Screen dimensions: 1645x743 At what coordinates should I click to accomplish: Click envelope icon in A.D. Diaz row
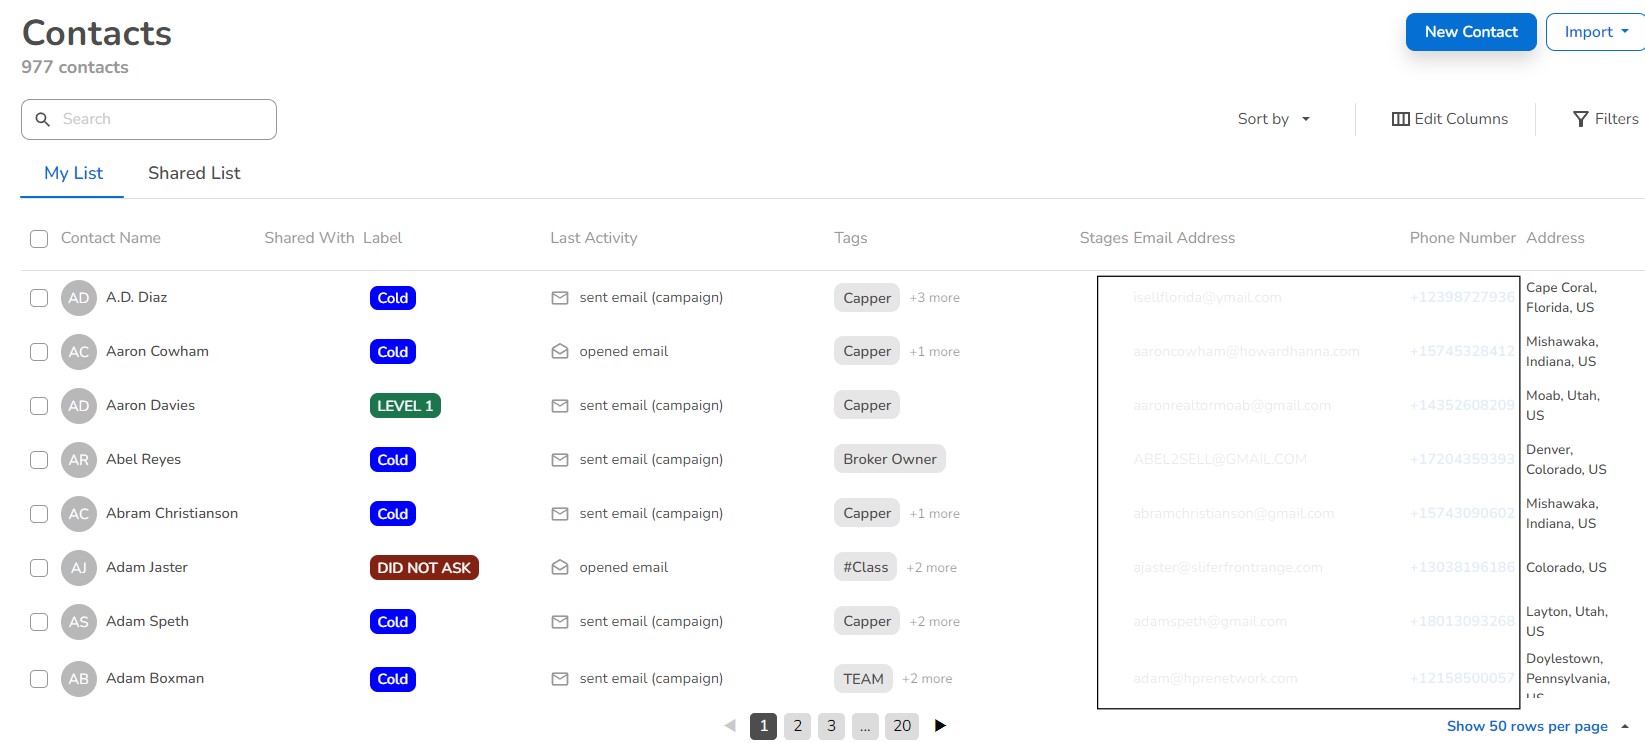point(560,298)
